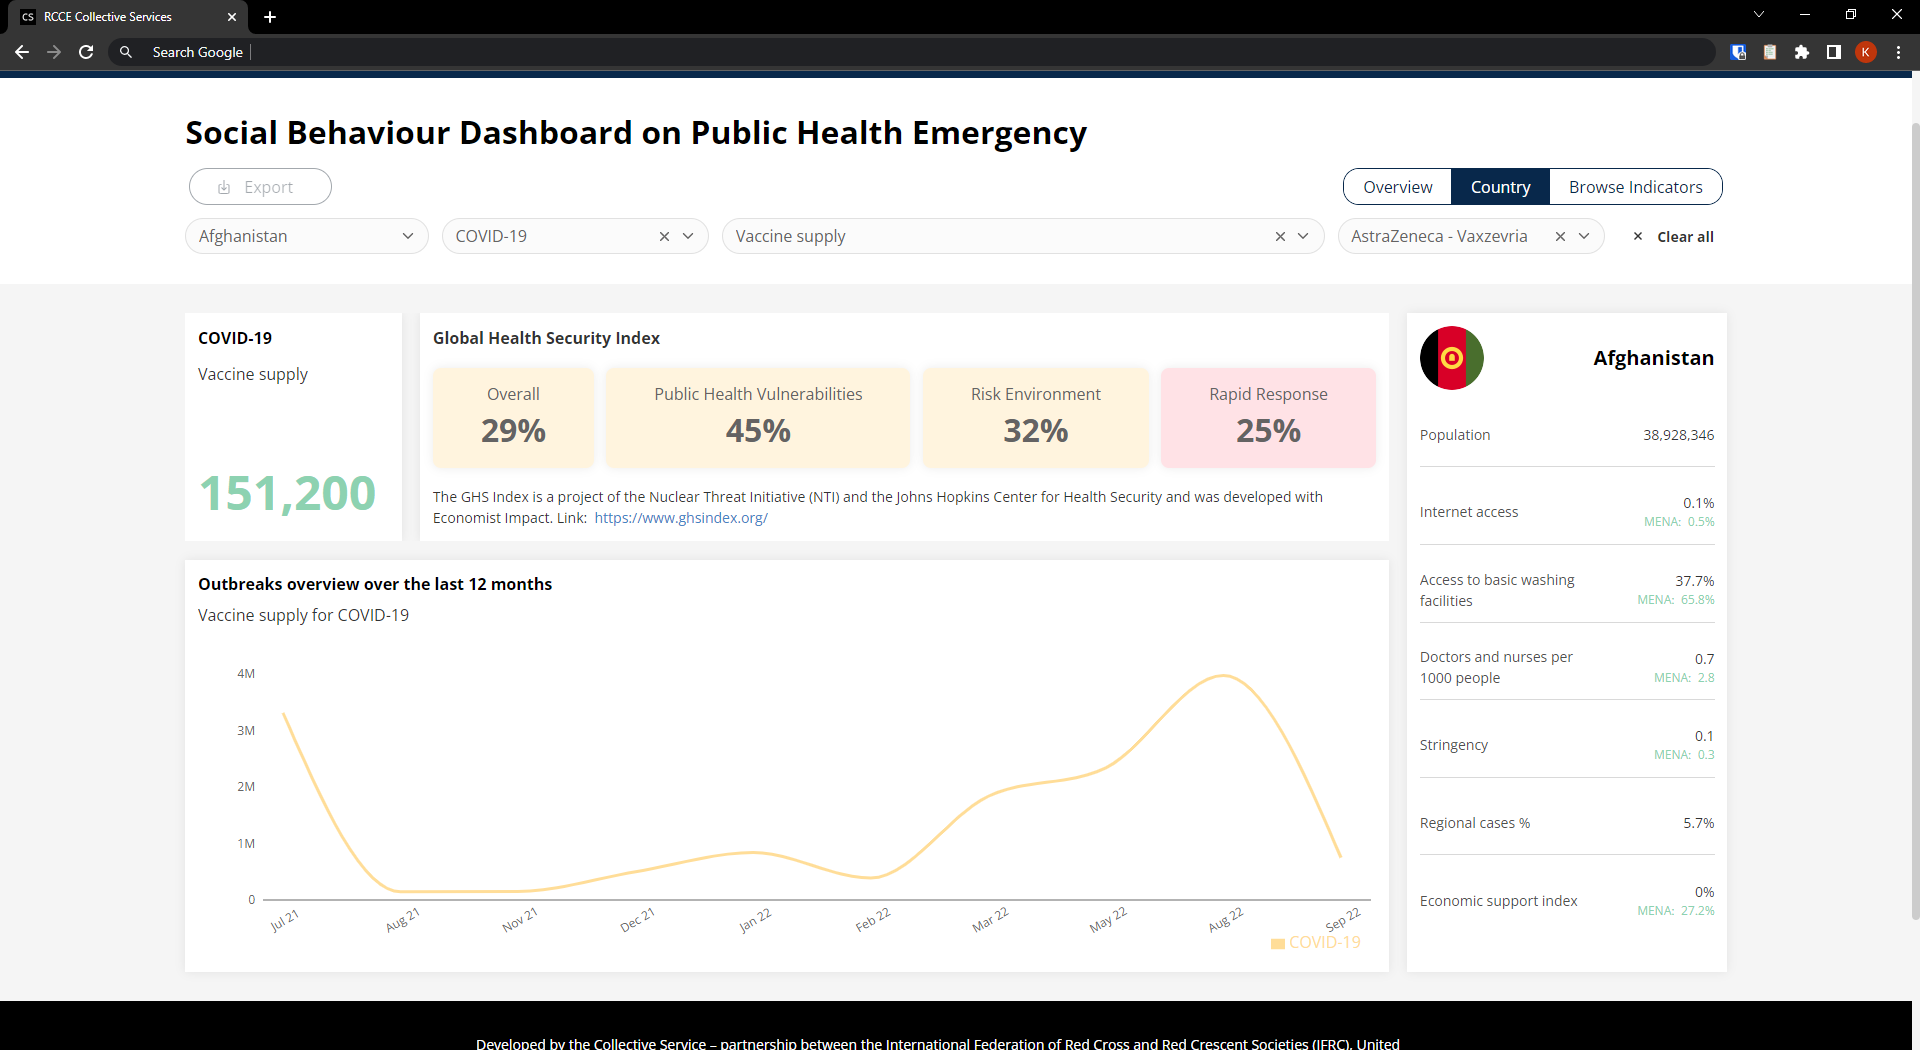The width and height of the screenshot is (1920, 1050).
Task: Click the clipboard extension icon
Action: click(1770, 52)
